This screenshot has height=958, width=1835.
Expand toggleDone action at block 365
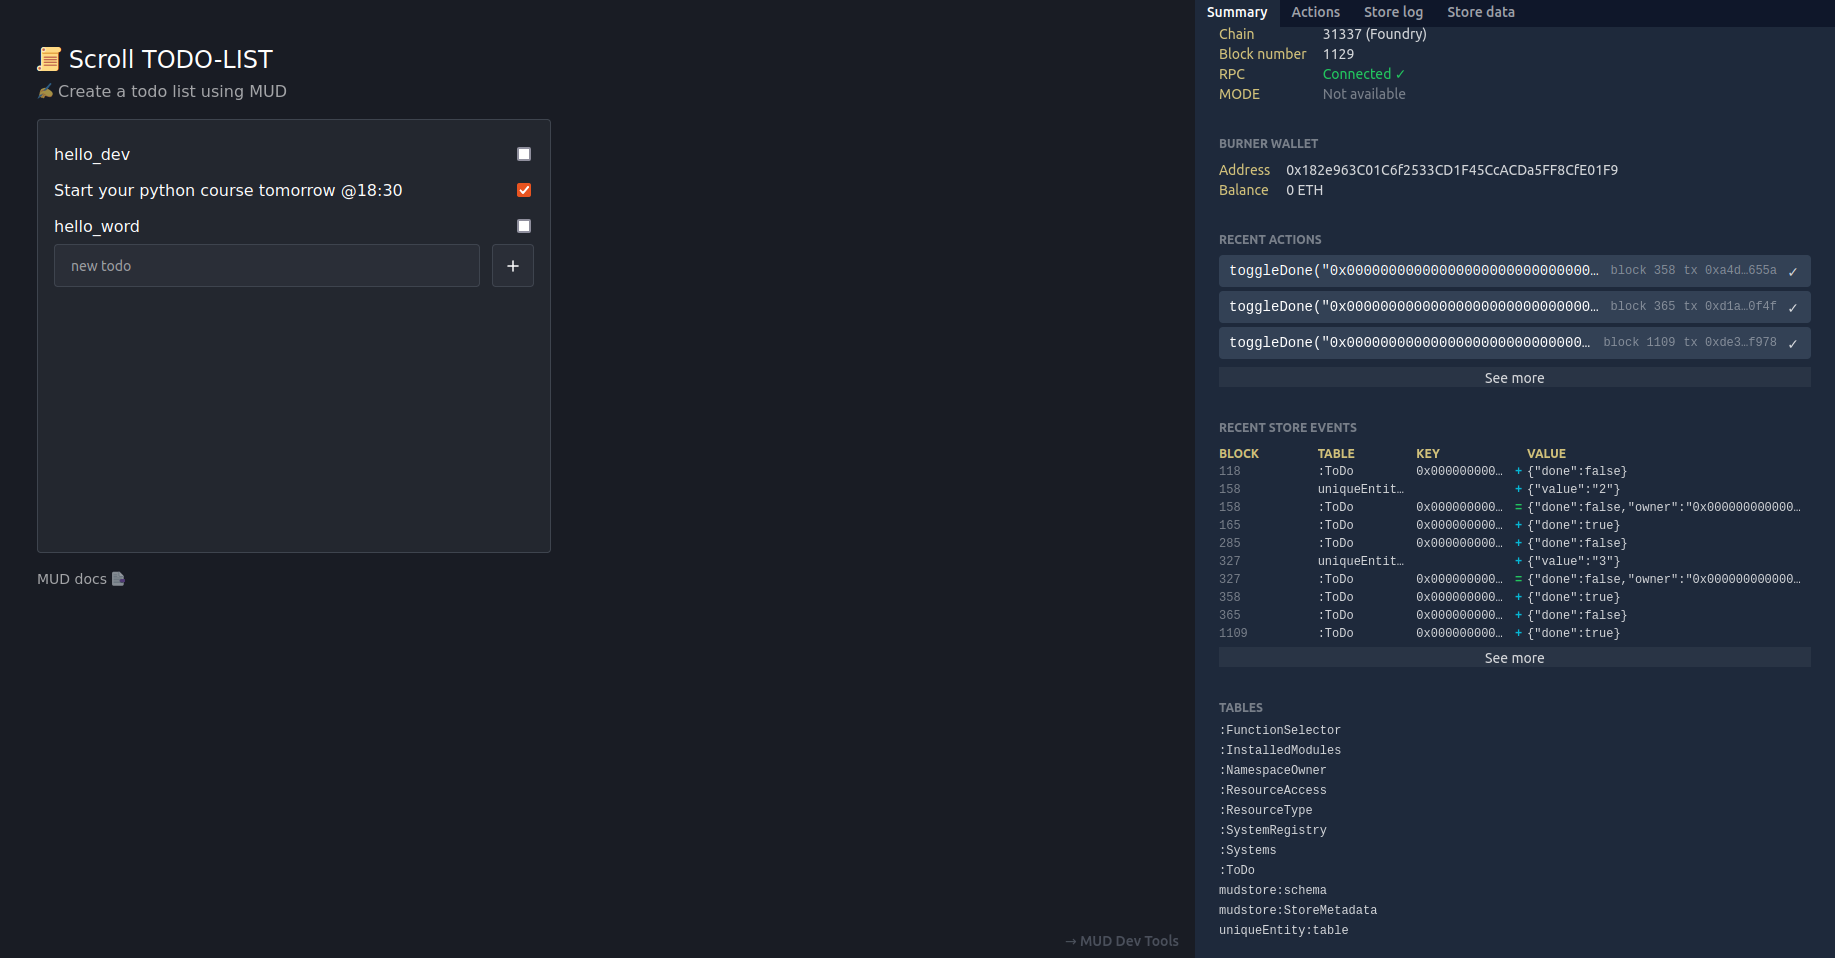pos(1515,307)
